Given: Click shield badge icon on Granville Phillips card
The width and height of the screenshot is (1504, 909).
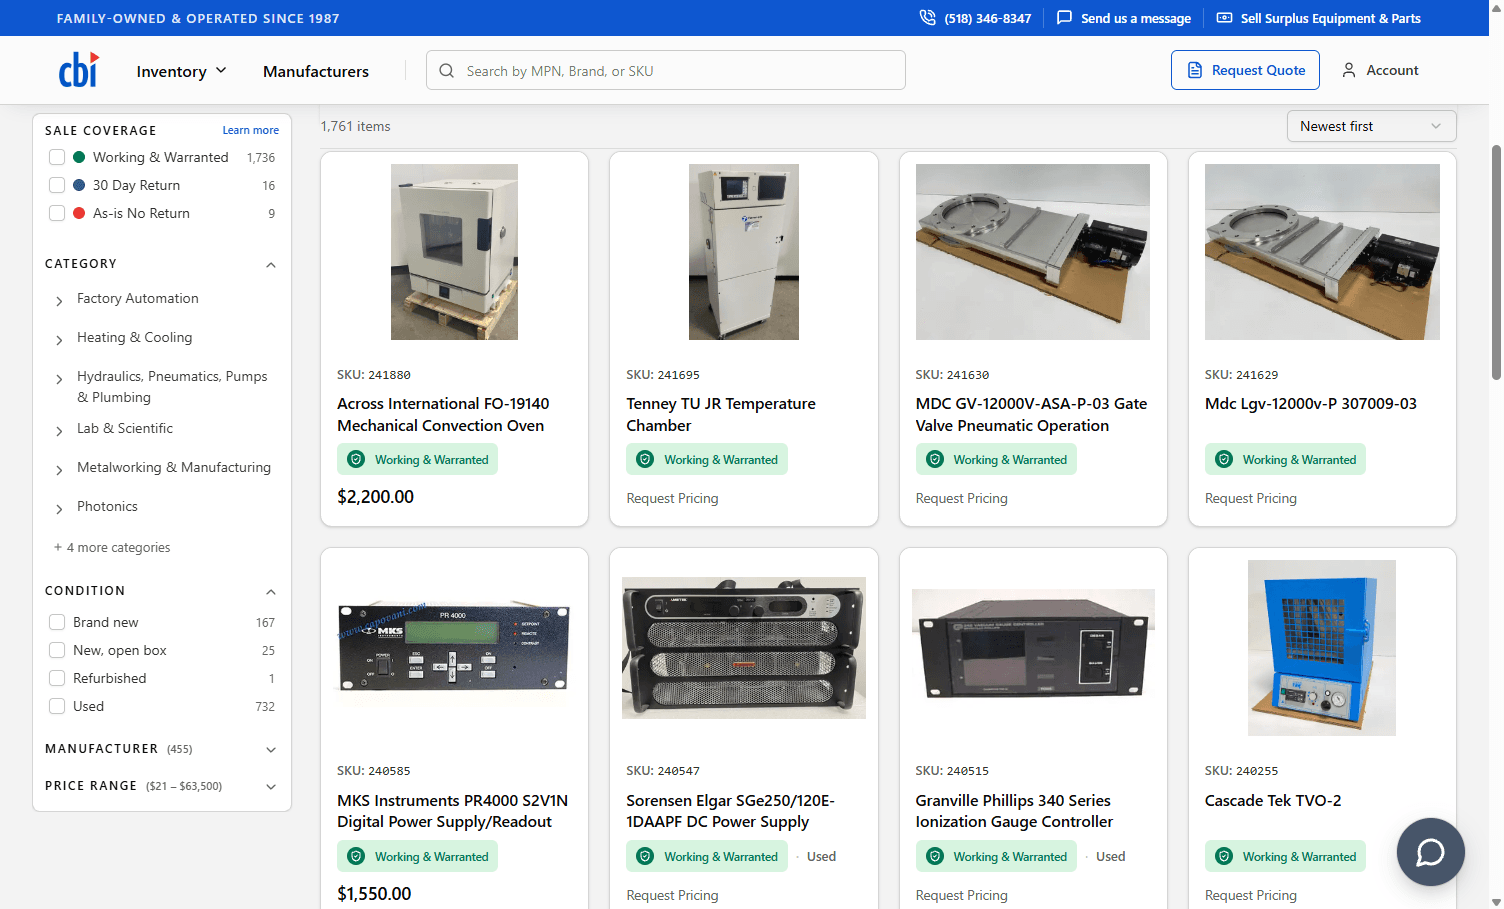Looking at the screenshot, I should [x=935, y=856].
